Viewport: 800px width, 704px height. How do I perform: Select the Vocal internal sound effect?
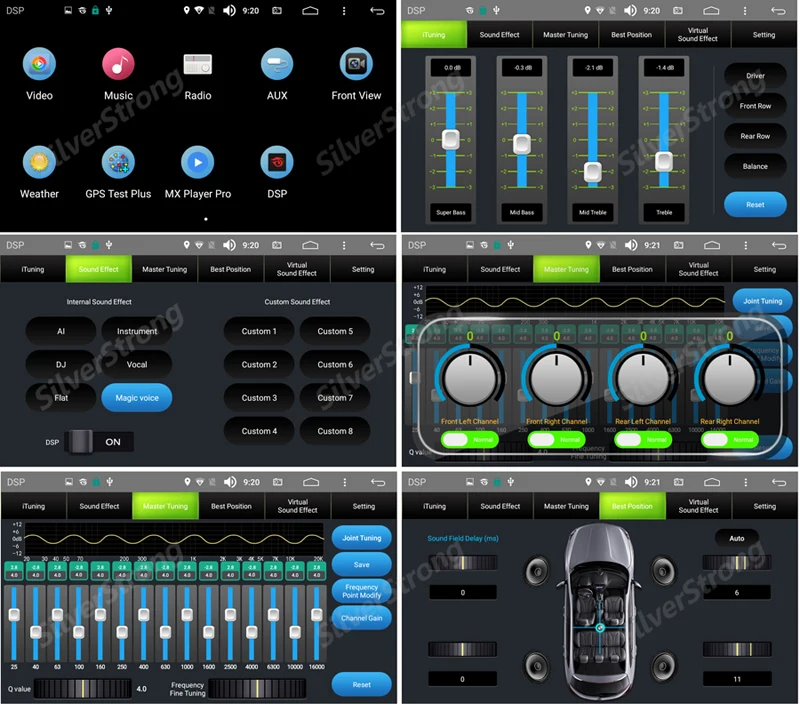[137, 365]
